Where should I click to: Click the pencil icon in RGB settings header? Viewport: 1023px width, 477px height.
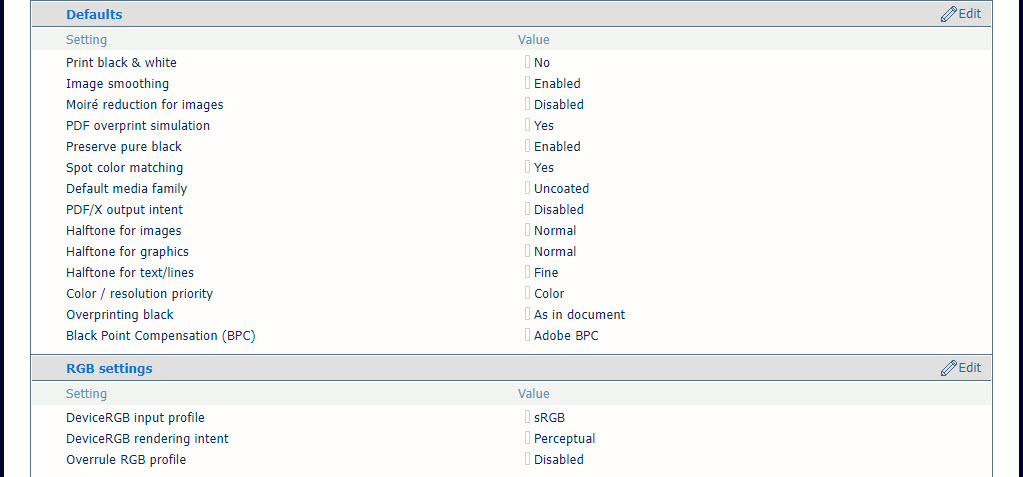point(948,368)
